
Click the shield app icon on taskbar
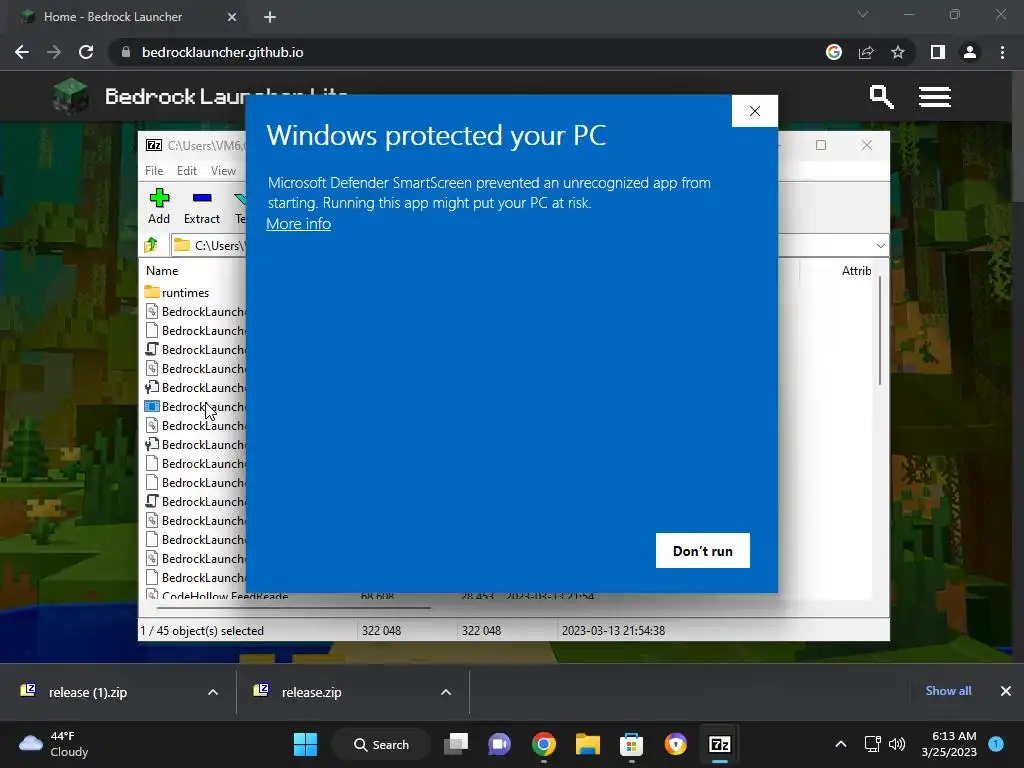coord(675,744)
